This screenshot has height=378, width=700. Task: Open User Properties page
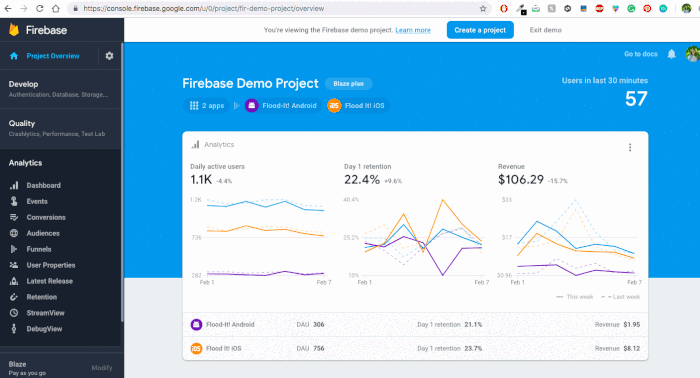click(51, 265)
